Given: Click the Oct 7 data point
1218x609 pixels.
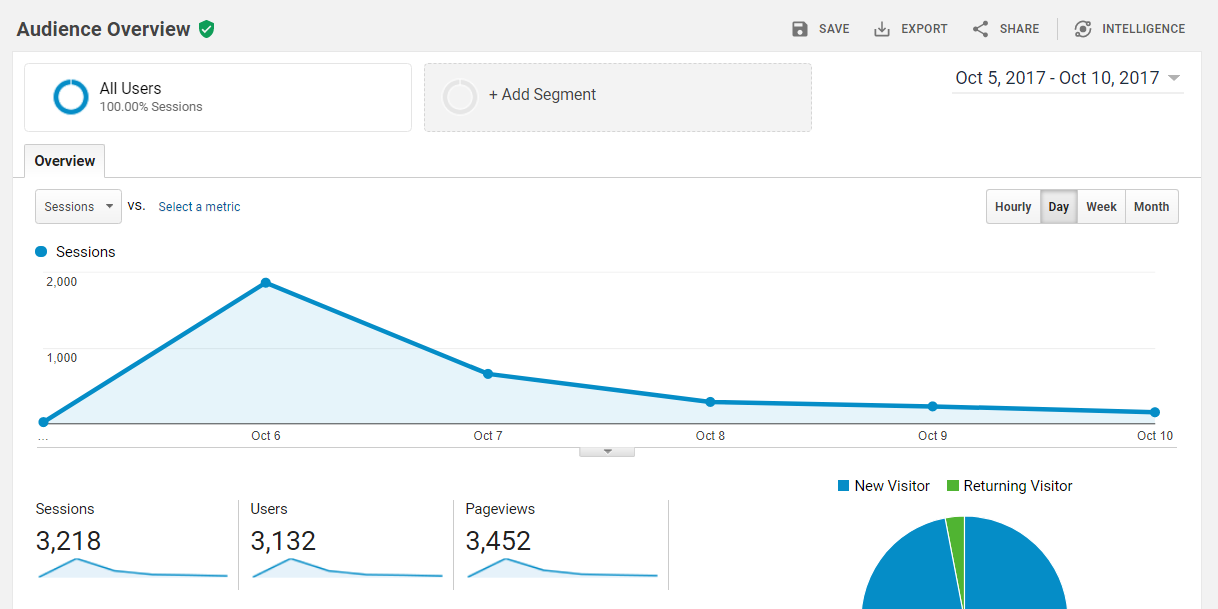Looking at the screenshot, I should (488, 374).
